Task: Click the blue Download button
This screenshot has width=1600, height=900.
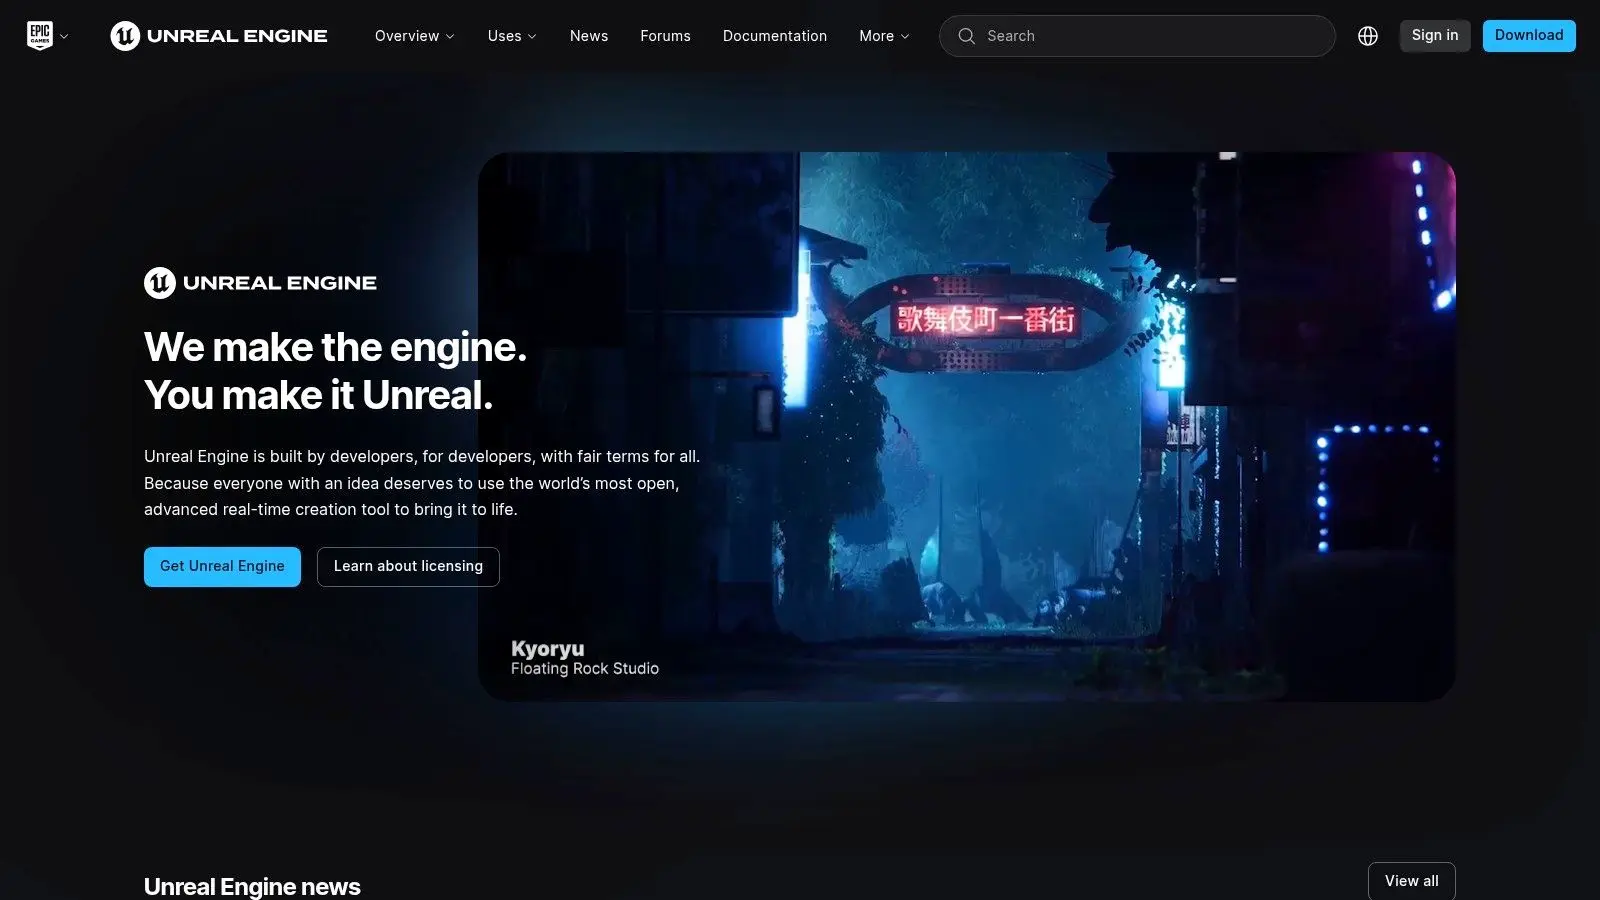Action: point(1529,36)
